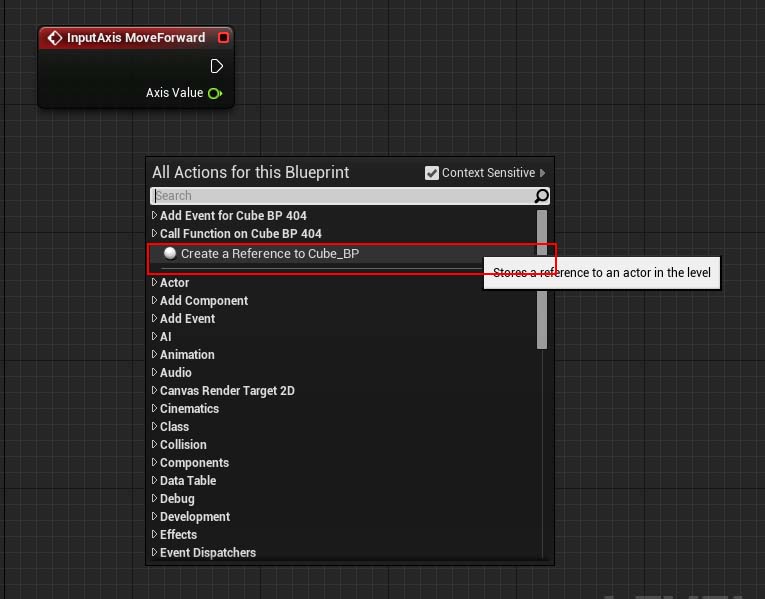The image size is (765, 599).
Task: Click the magnifier icon in the search box
Action: click(x=542, y=196)
